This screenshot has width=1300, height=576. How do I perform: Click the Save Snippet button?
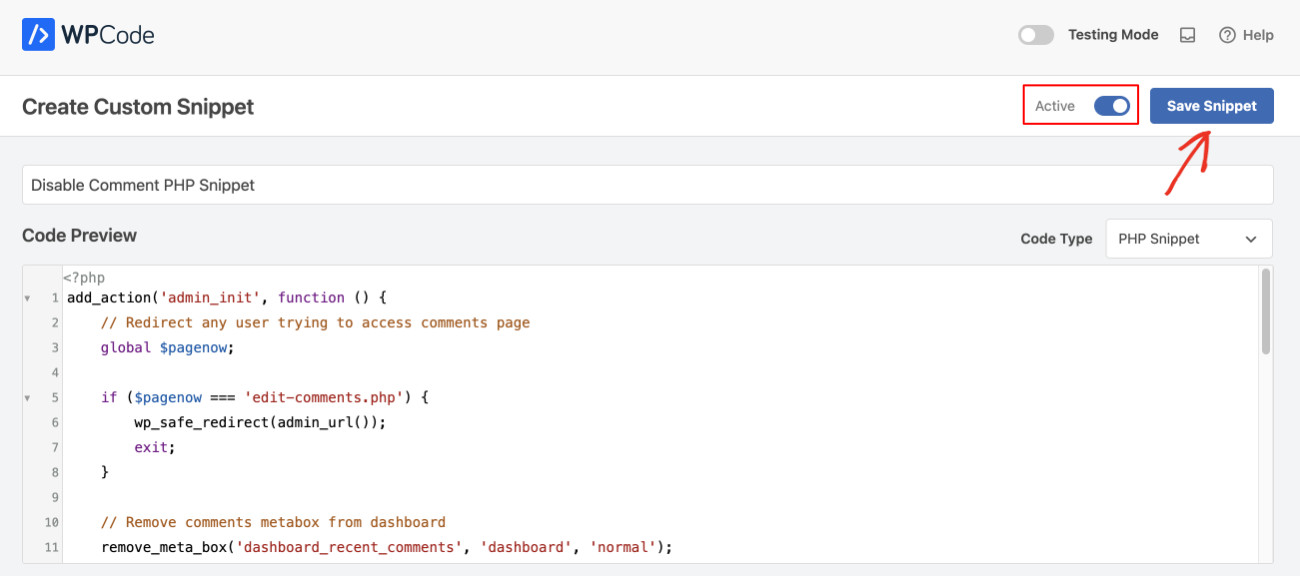(x=1211, y=105)
